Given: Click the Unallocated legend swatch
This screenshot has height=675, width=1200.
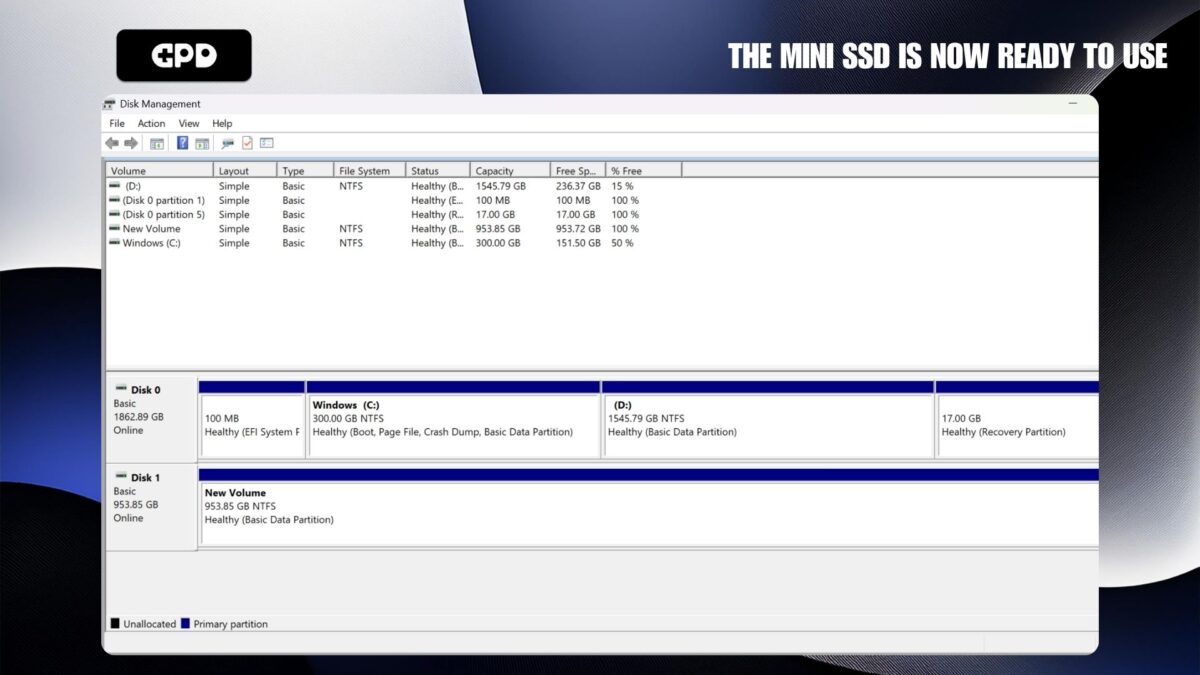Looking at the screenshot, I should tap(114, 623).
